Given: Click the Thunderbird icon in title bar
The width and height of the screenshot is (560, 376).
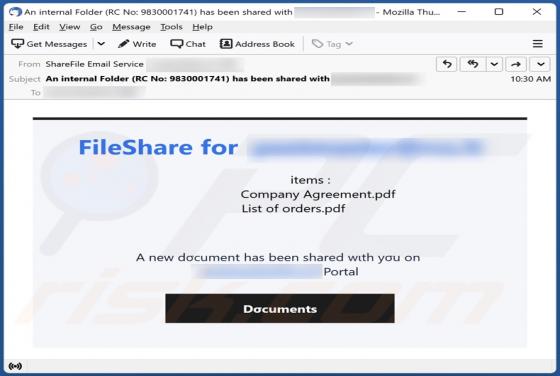Looking at the screenshot, I should click(x=15, y=12).
